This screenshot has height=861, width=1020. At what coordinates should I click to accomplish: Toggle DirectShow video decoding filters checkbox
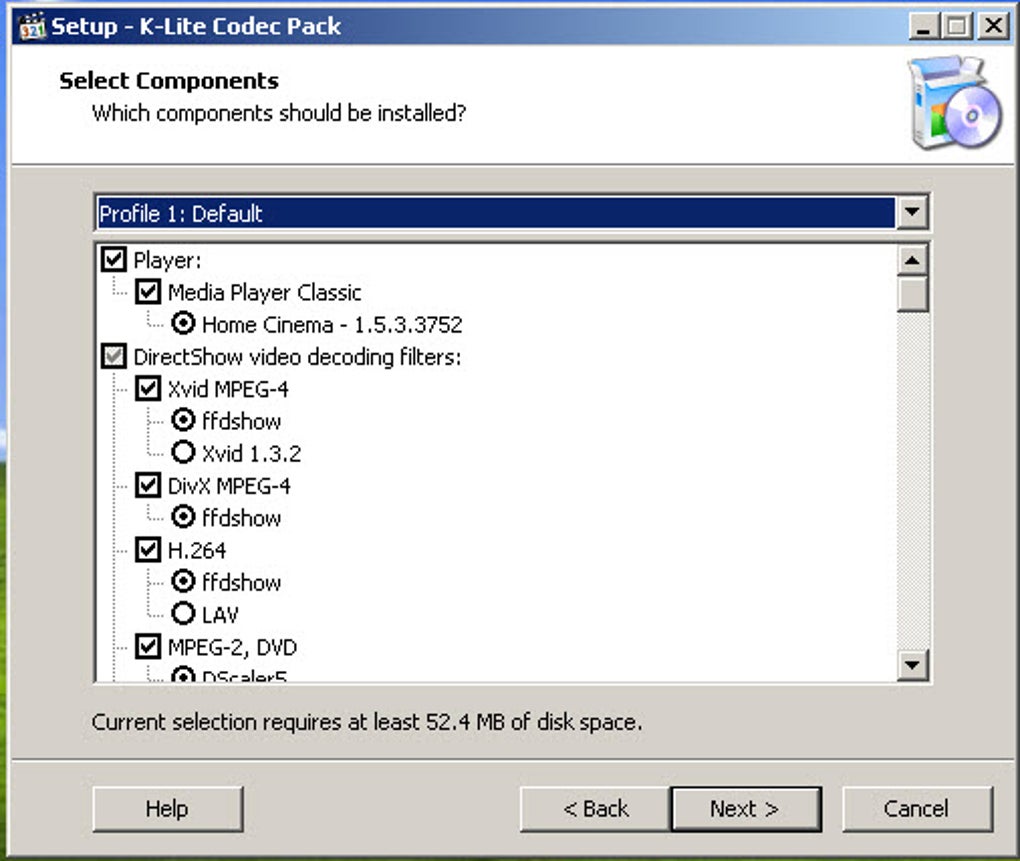(114, 356)
